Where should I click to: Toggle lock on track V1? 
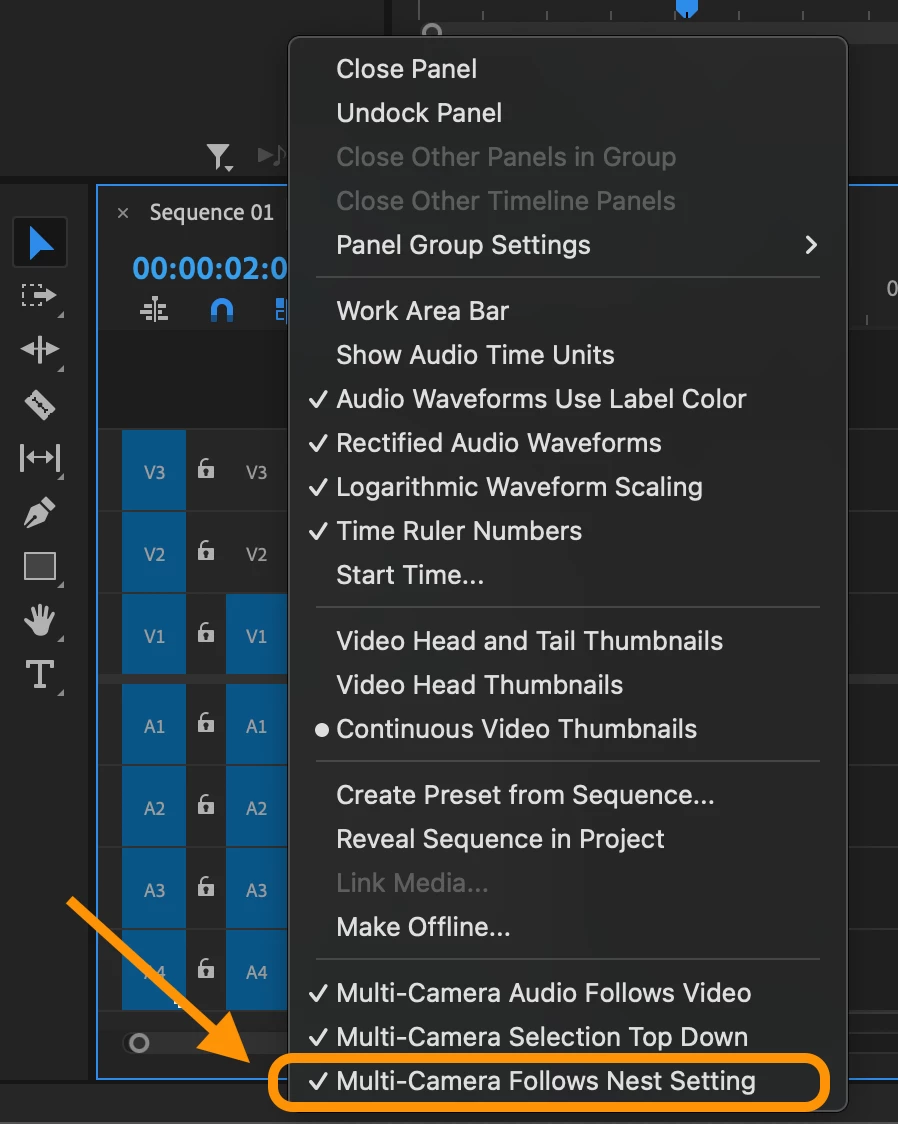click(x=206, y=632)
